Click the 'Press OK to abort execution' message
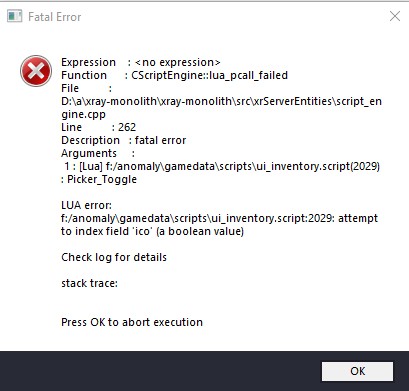Screen dimensions: 409x391 click(132, 322)
